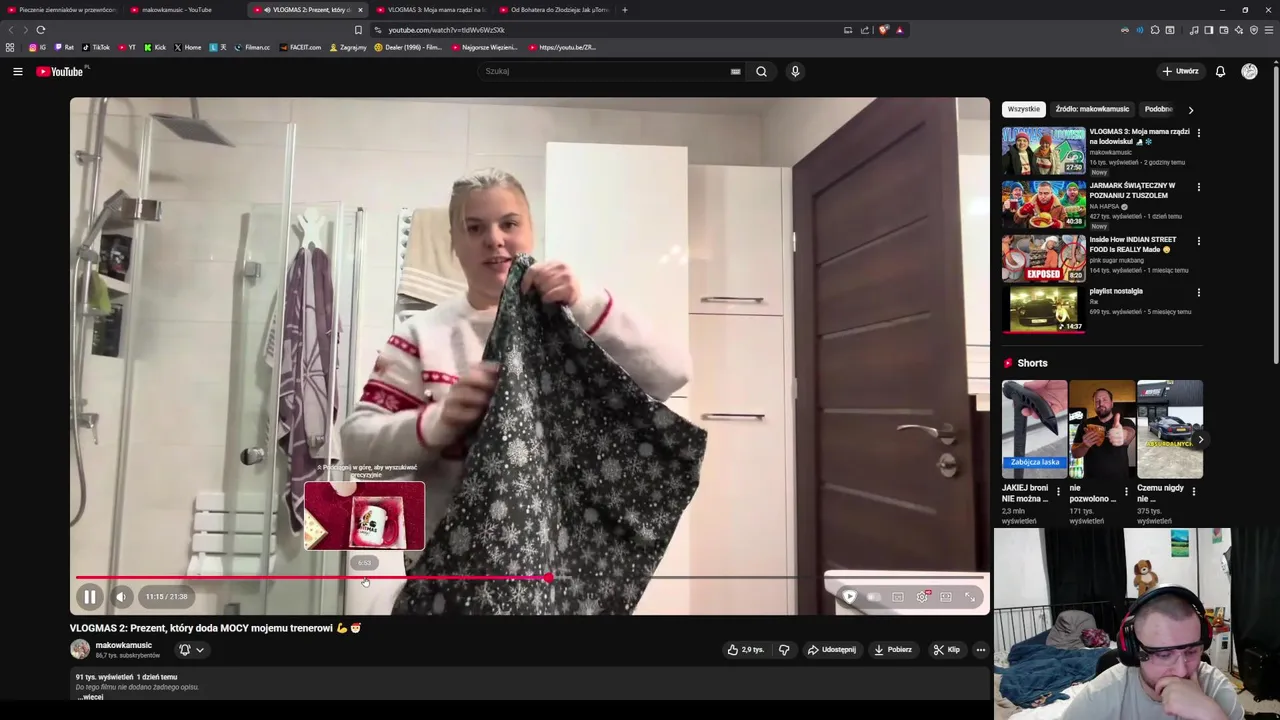The height and width of the screenshot is (720, 1280).
Task: Create a clip with Klip button
Action: pyautogui.click(x=946, y=650)
